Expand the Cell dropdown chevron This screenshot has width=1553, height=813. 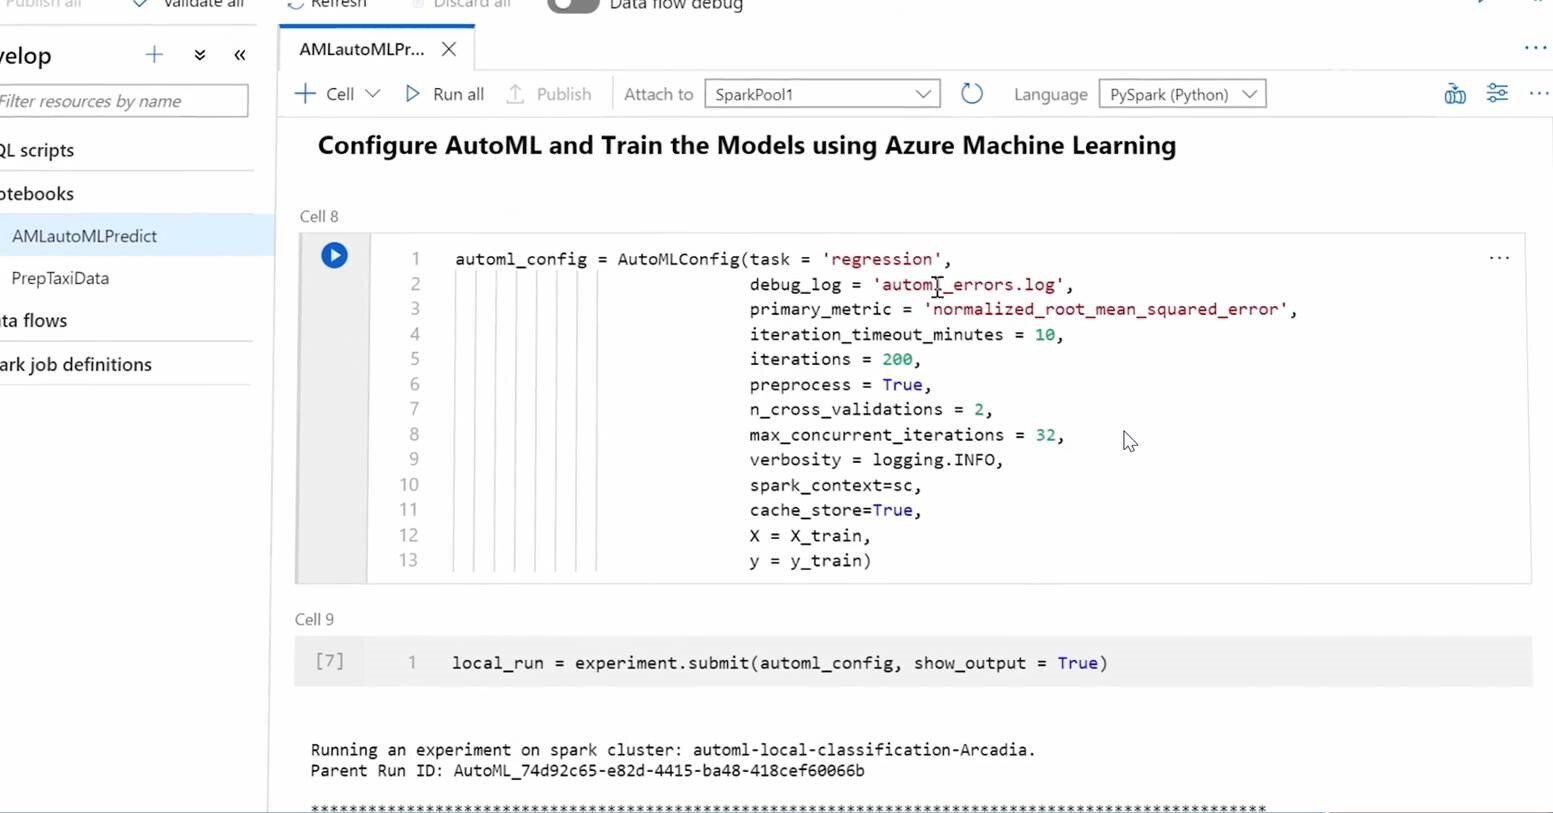[373, 94]
